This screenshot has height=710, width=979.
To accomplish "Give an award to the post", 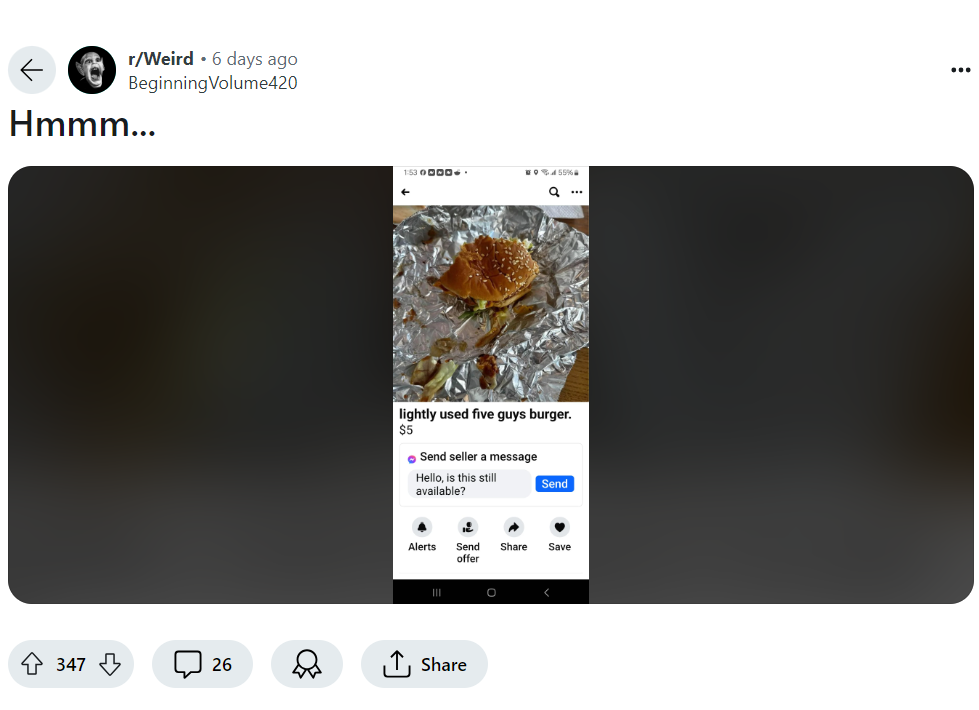I will 306,664.
